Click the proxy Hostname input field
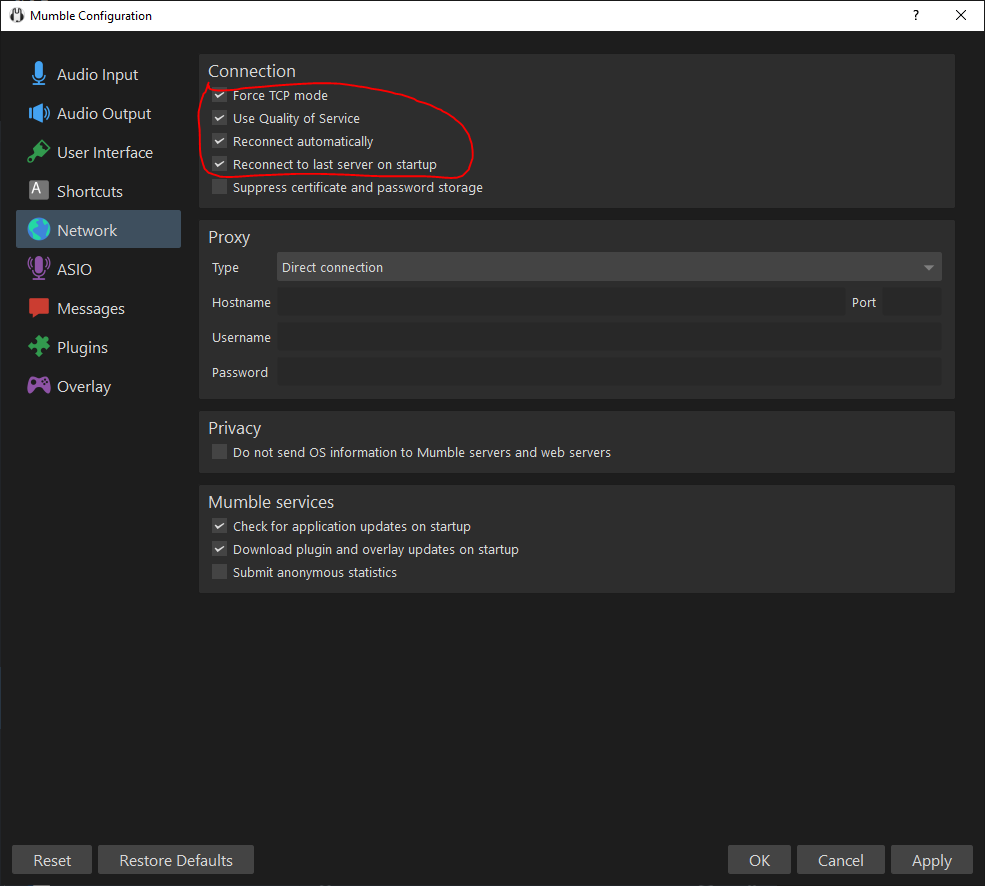This screenshot has width=985, height=886. point(560,302)
